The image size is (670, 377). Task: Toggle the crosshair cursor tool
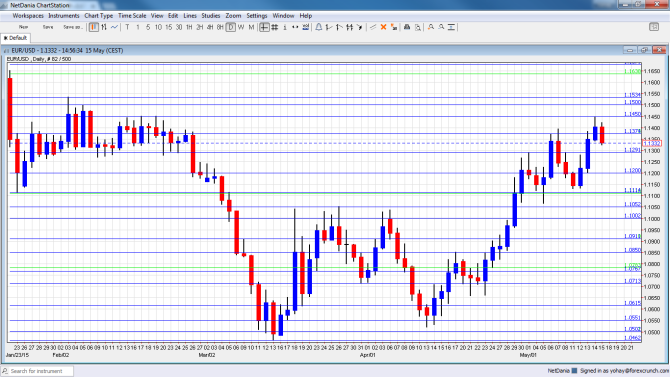264,27
